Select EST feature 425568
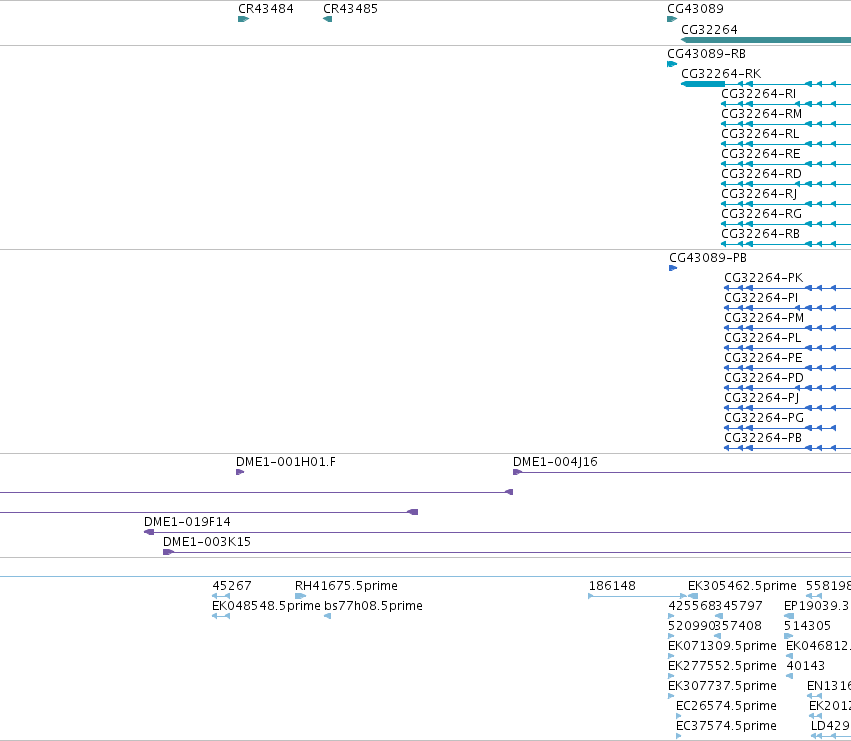 click(x=691, y=606)
